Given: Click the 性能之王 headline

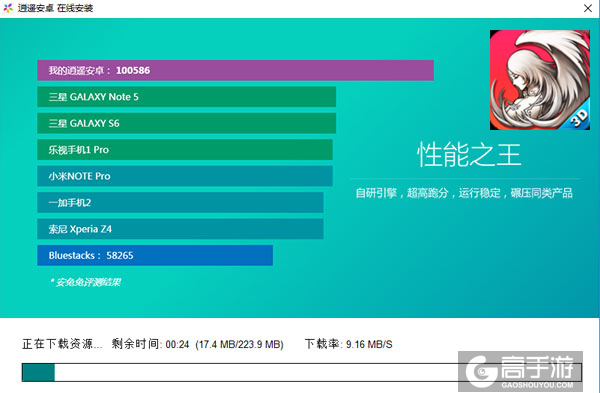Looking at the screenshot, I should point(469,155).
